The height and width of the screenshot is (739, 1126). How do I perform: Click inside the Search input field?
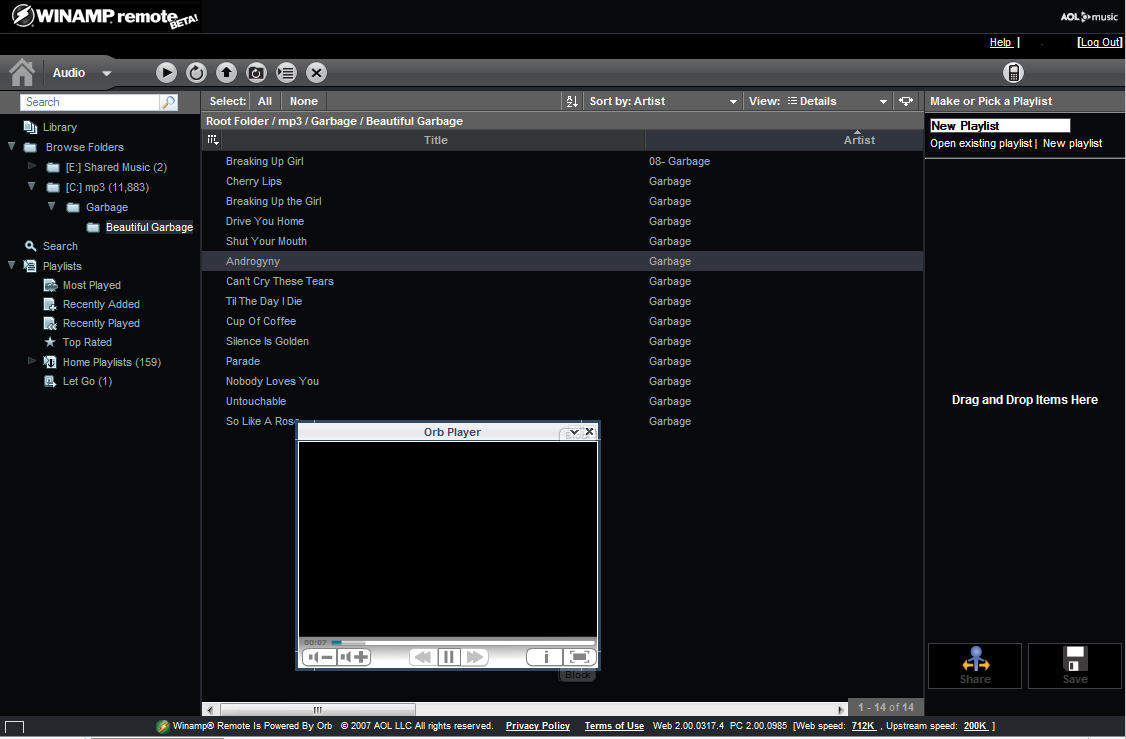pyautogui.click(x=90, y=101)
